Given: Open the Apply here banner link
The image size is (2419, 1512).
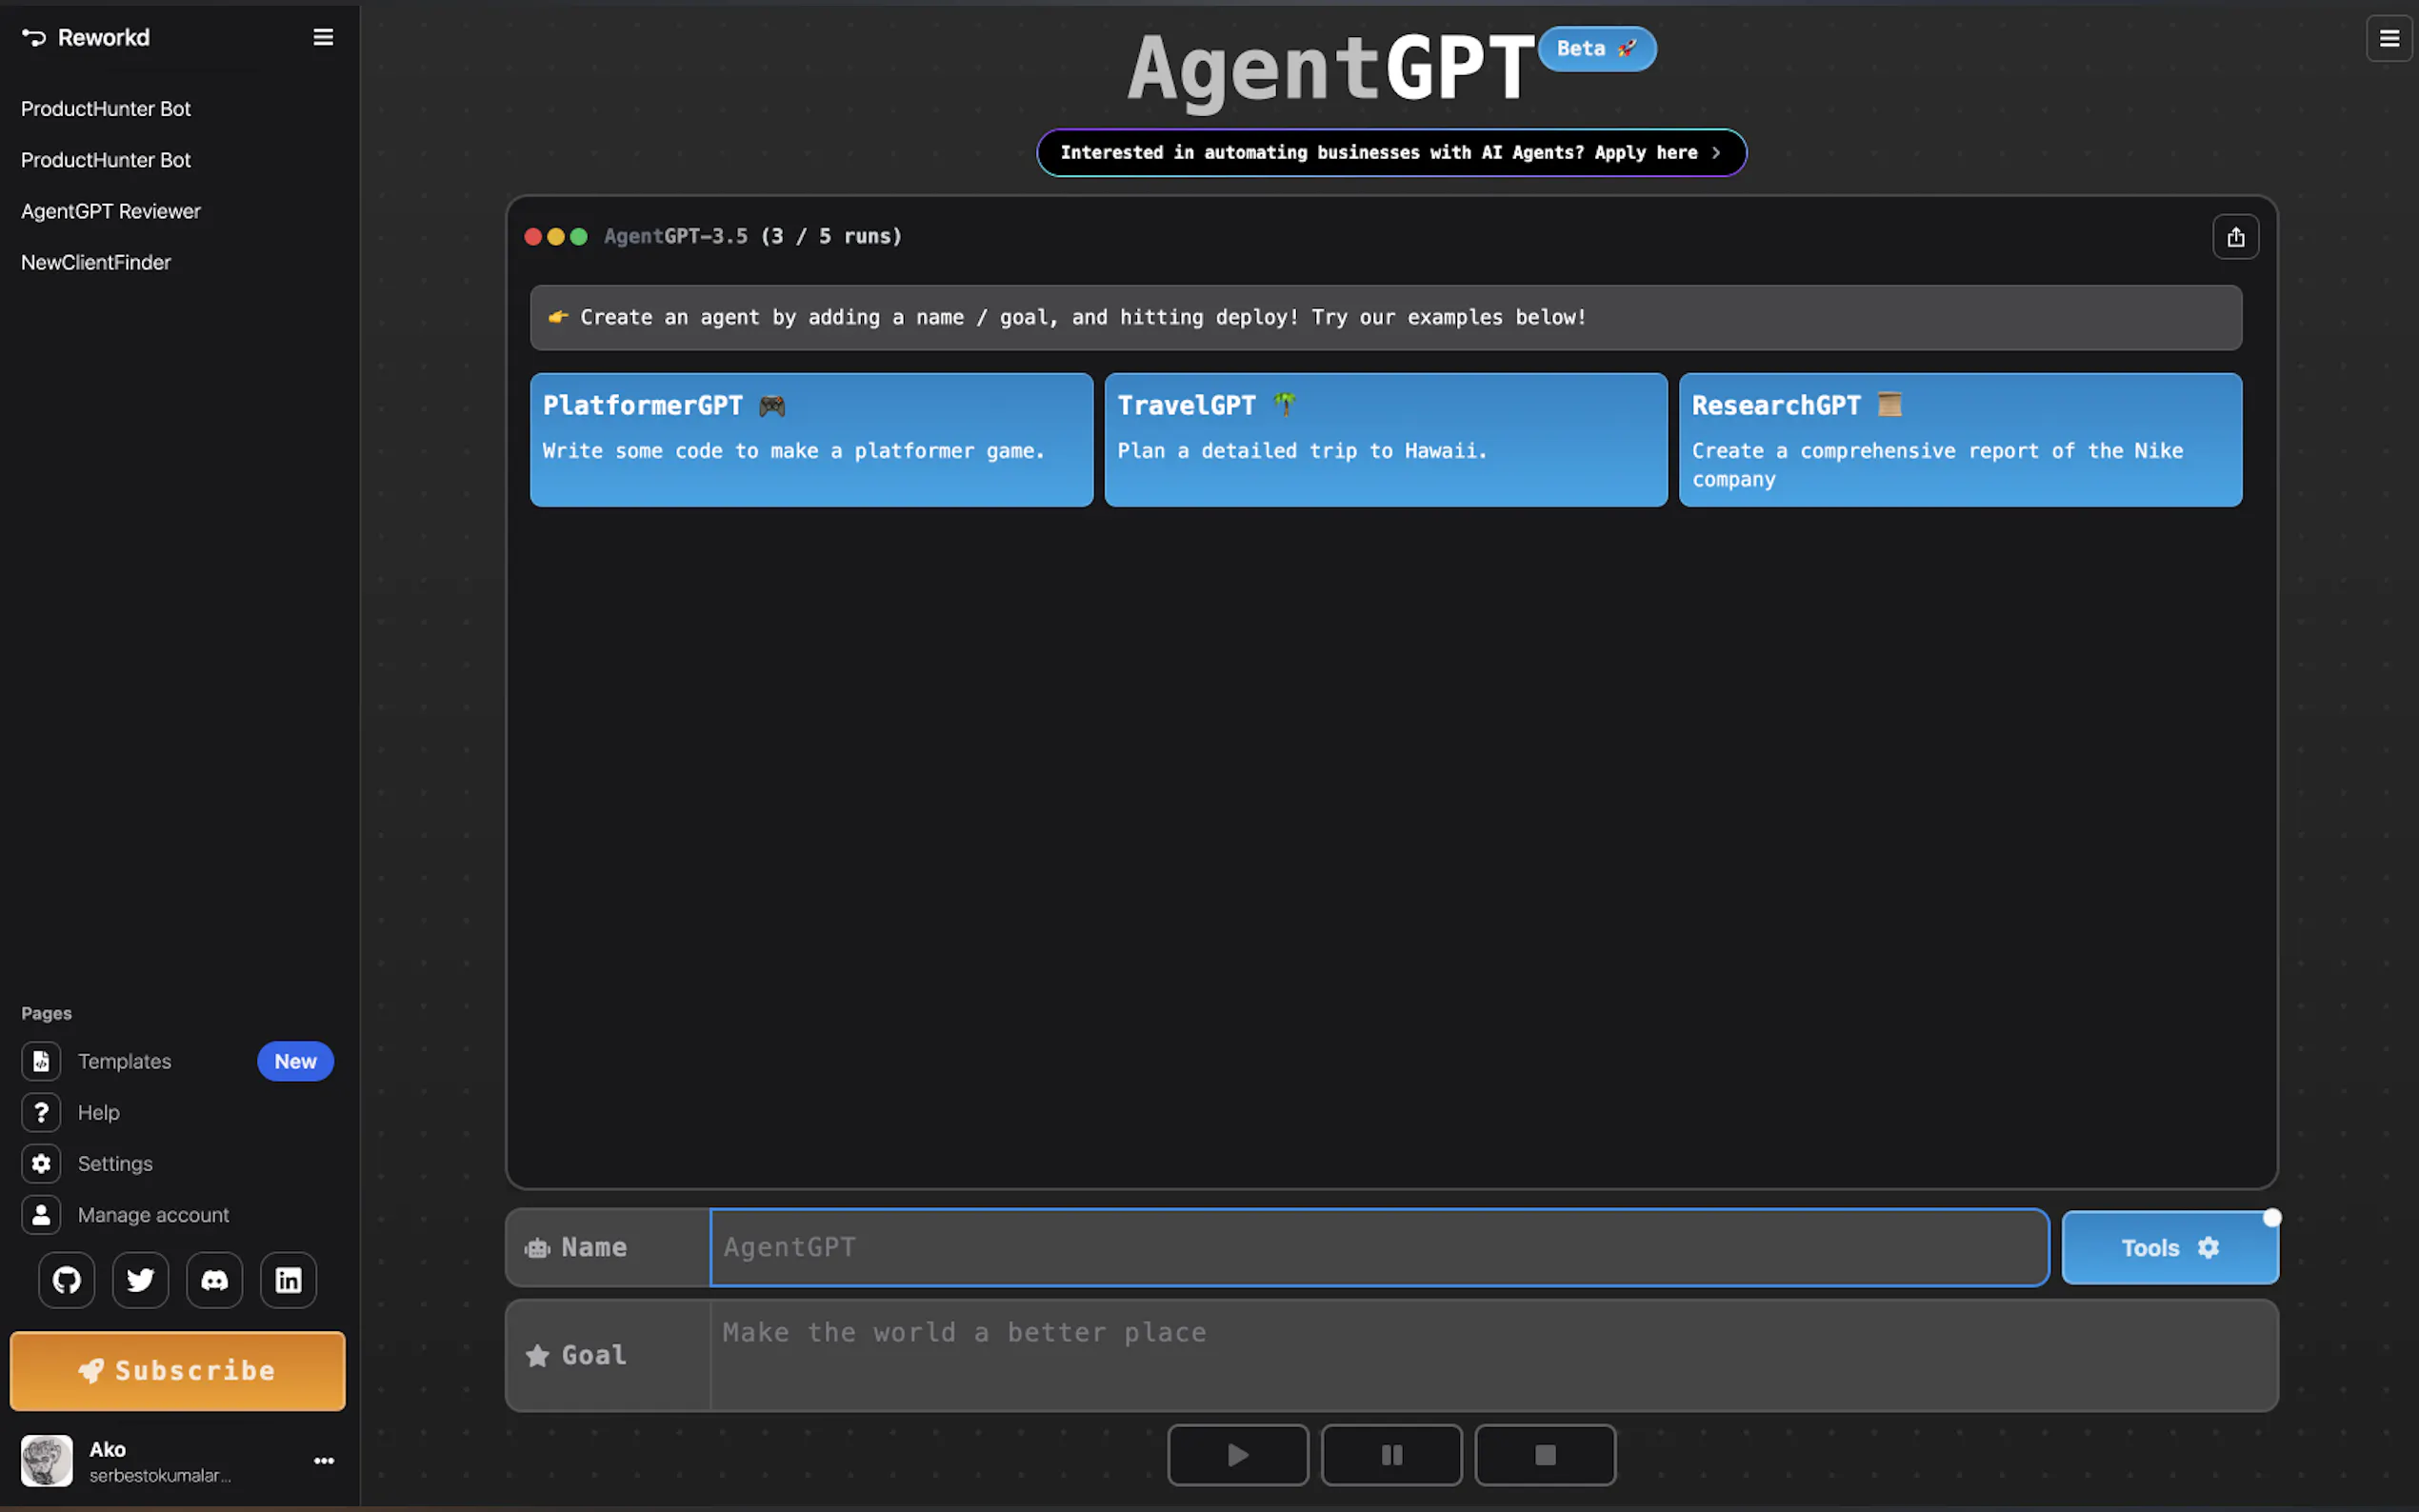Looking at the screenshot, I should (x=1390, y=153).
